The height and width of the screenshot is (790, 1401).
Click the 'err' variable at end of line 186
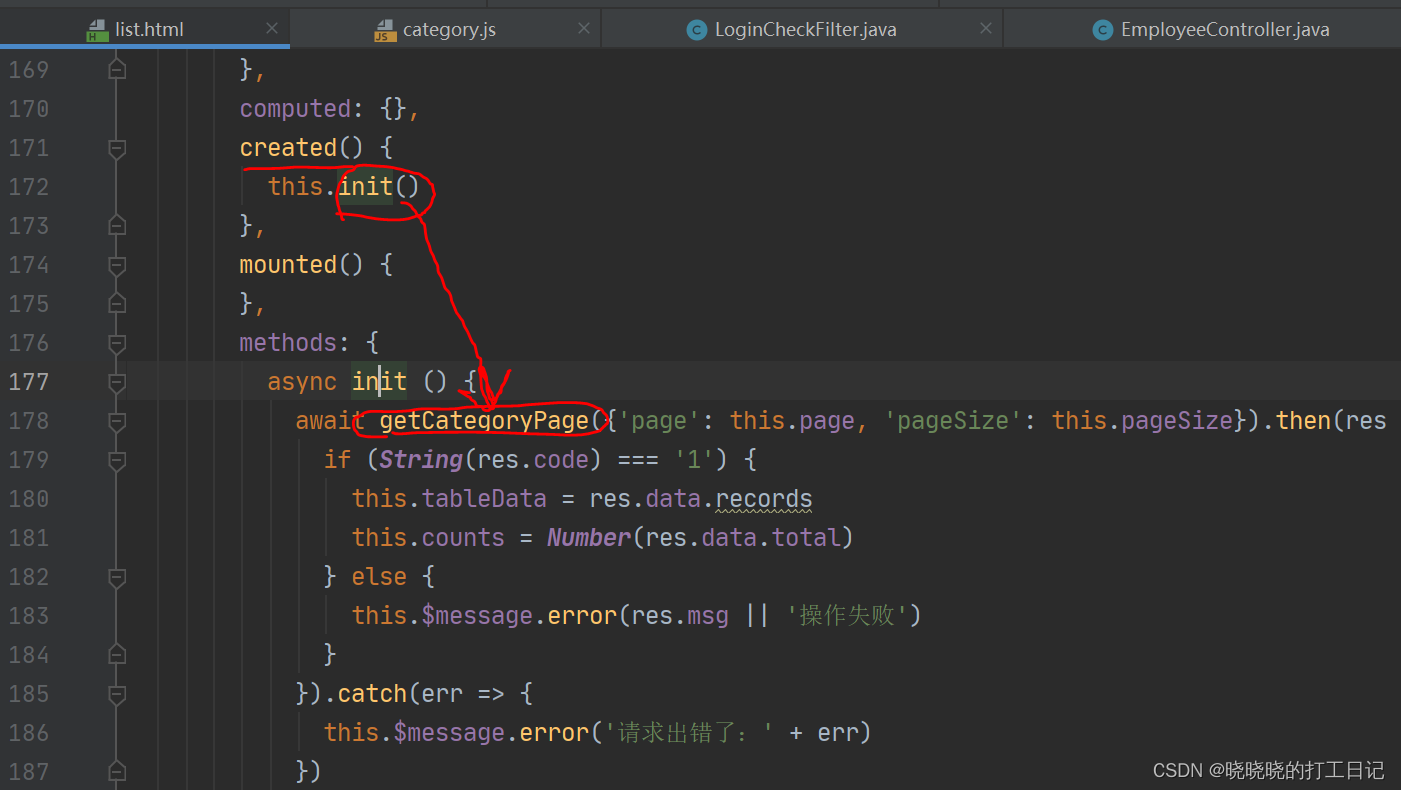click(838, 733)
